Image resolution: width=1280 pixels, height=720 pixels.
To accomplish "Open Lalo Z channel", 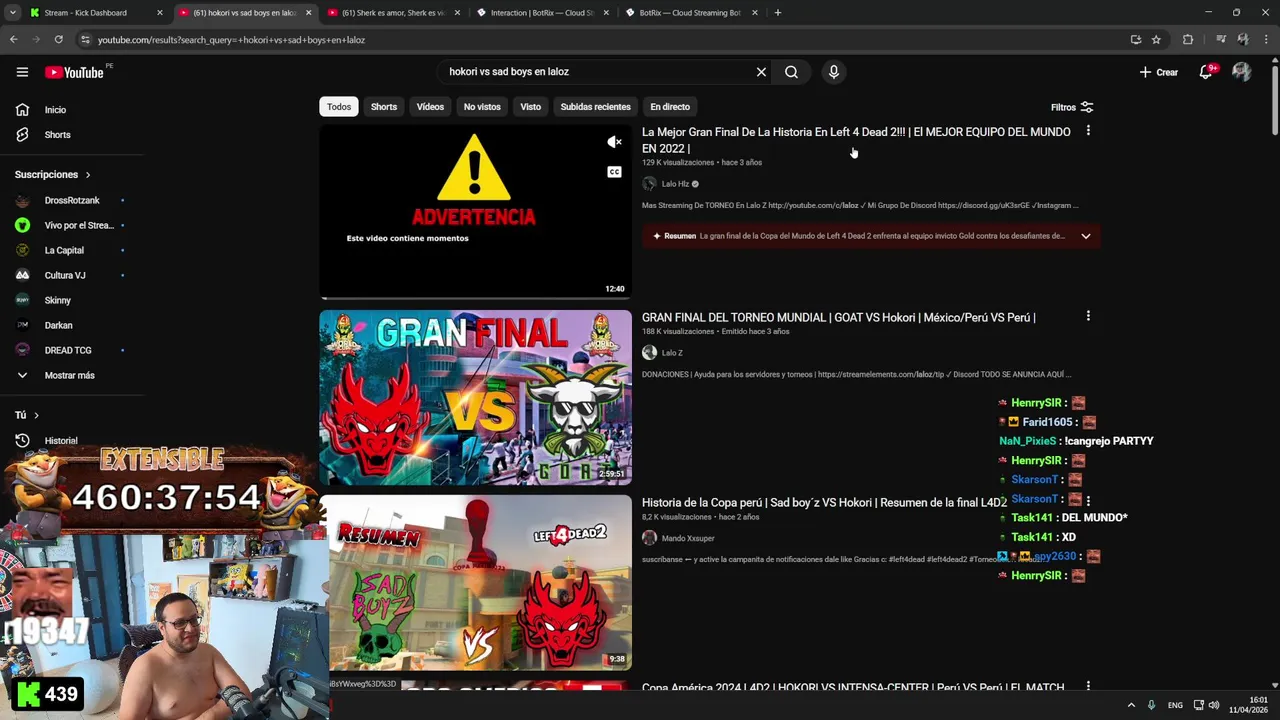I will [671, 353].
